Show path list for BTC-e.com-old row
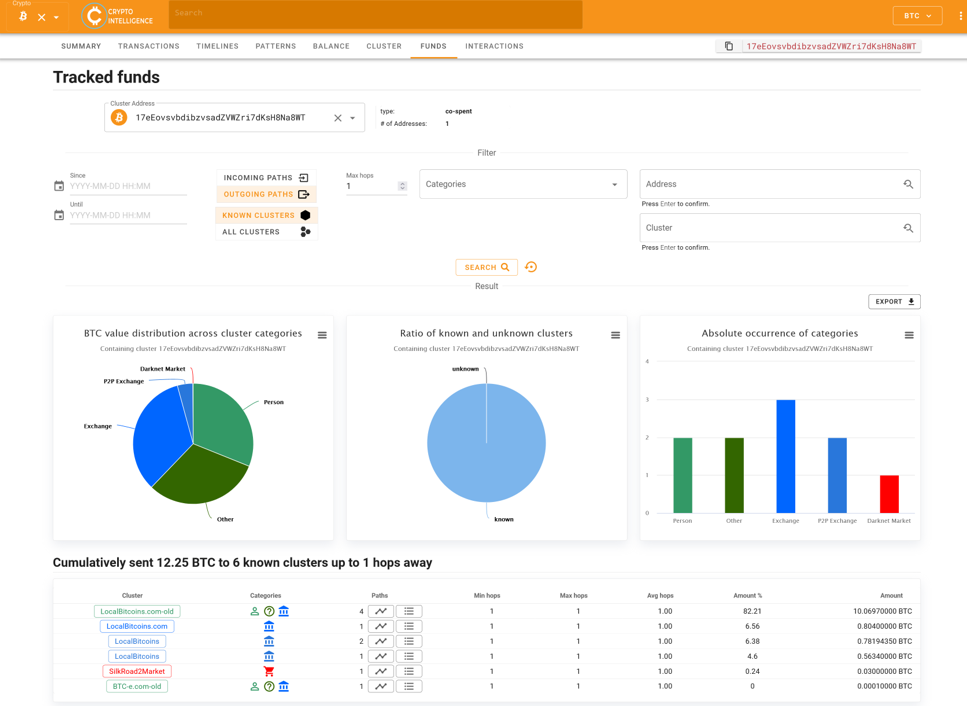967x706 pixels. tap(409, 686)
